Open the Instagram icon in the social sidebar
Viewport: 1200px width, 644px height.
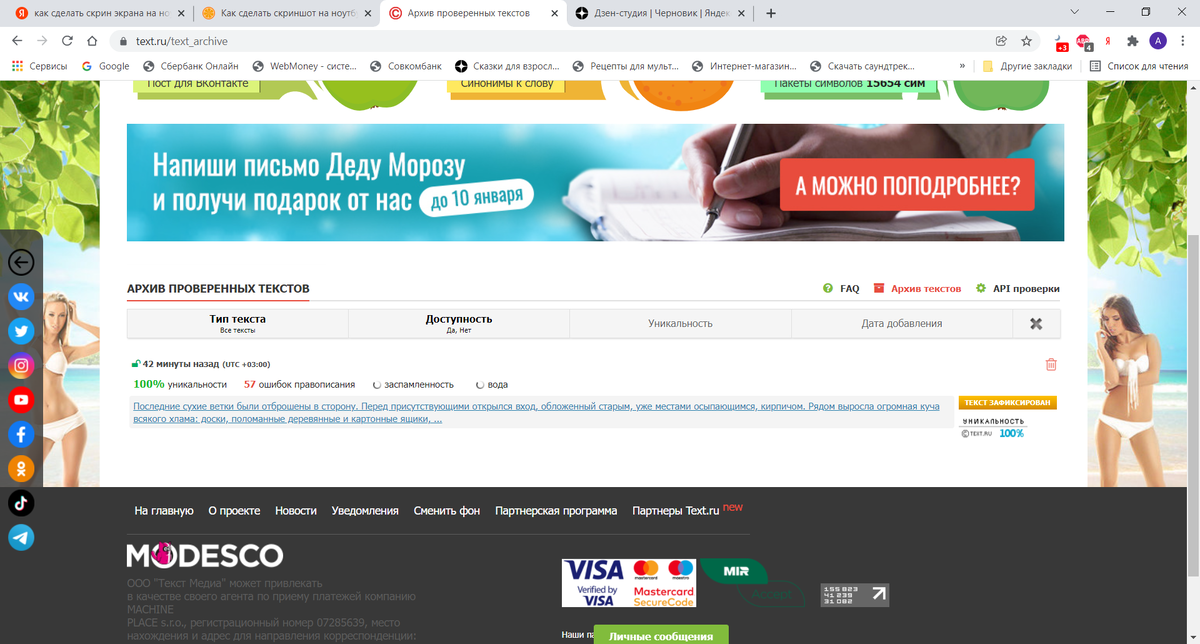[21, 366]
